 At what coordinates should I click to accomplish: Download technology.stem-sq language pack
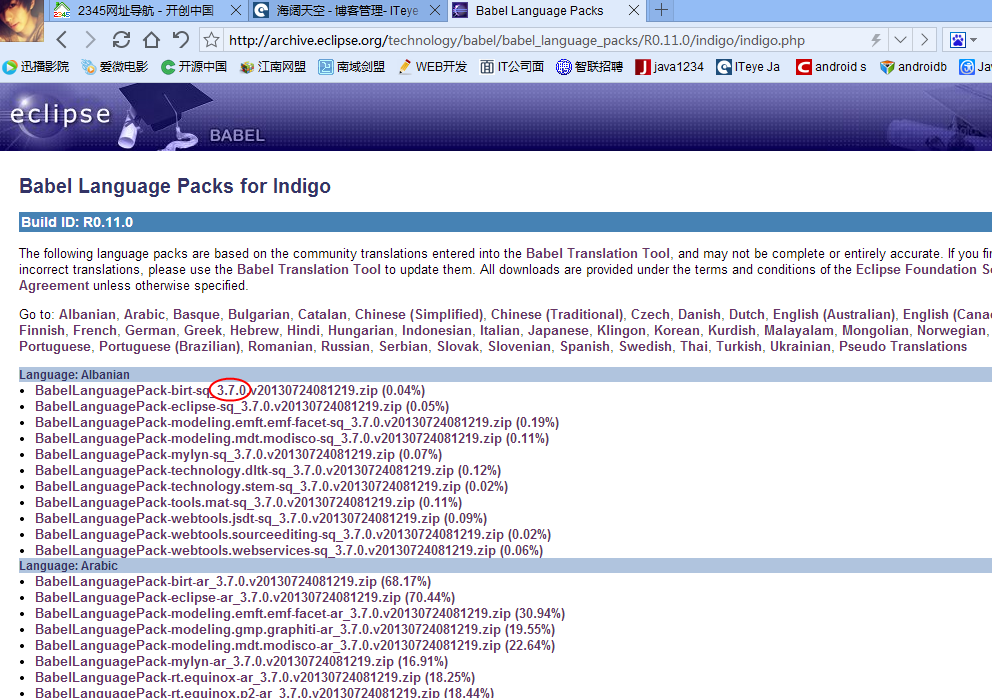pos(247,486)
